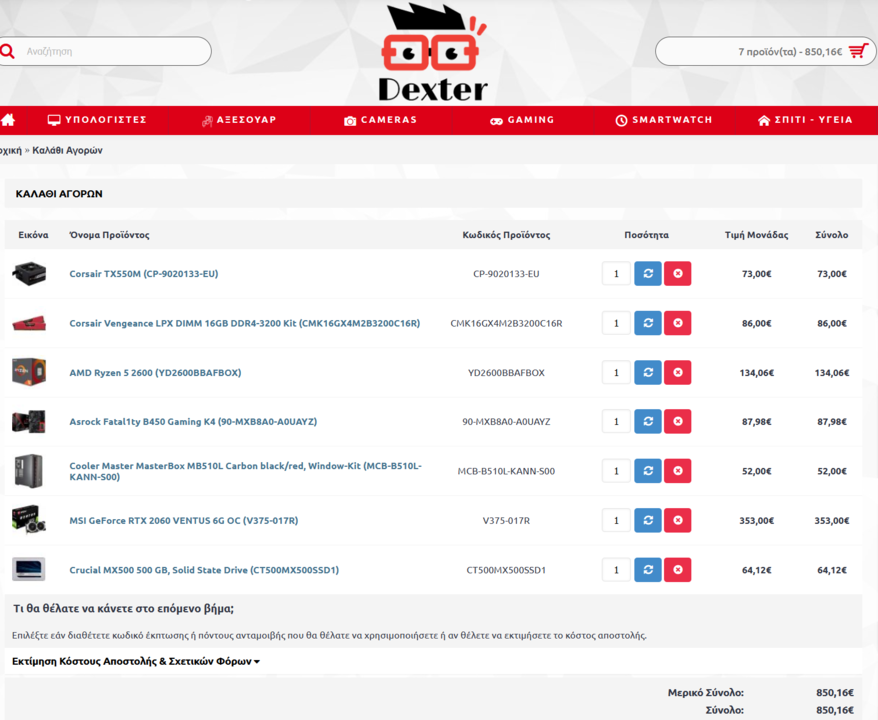Screen dimensions: 878x720
Task: Click the product code 90-MXB8A0-A0UAYZ
Action: 506,422
